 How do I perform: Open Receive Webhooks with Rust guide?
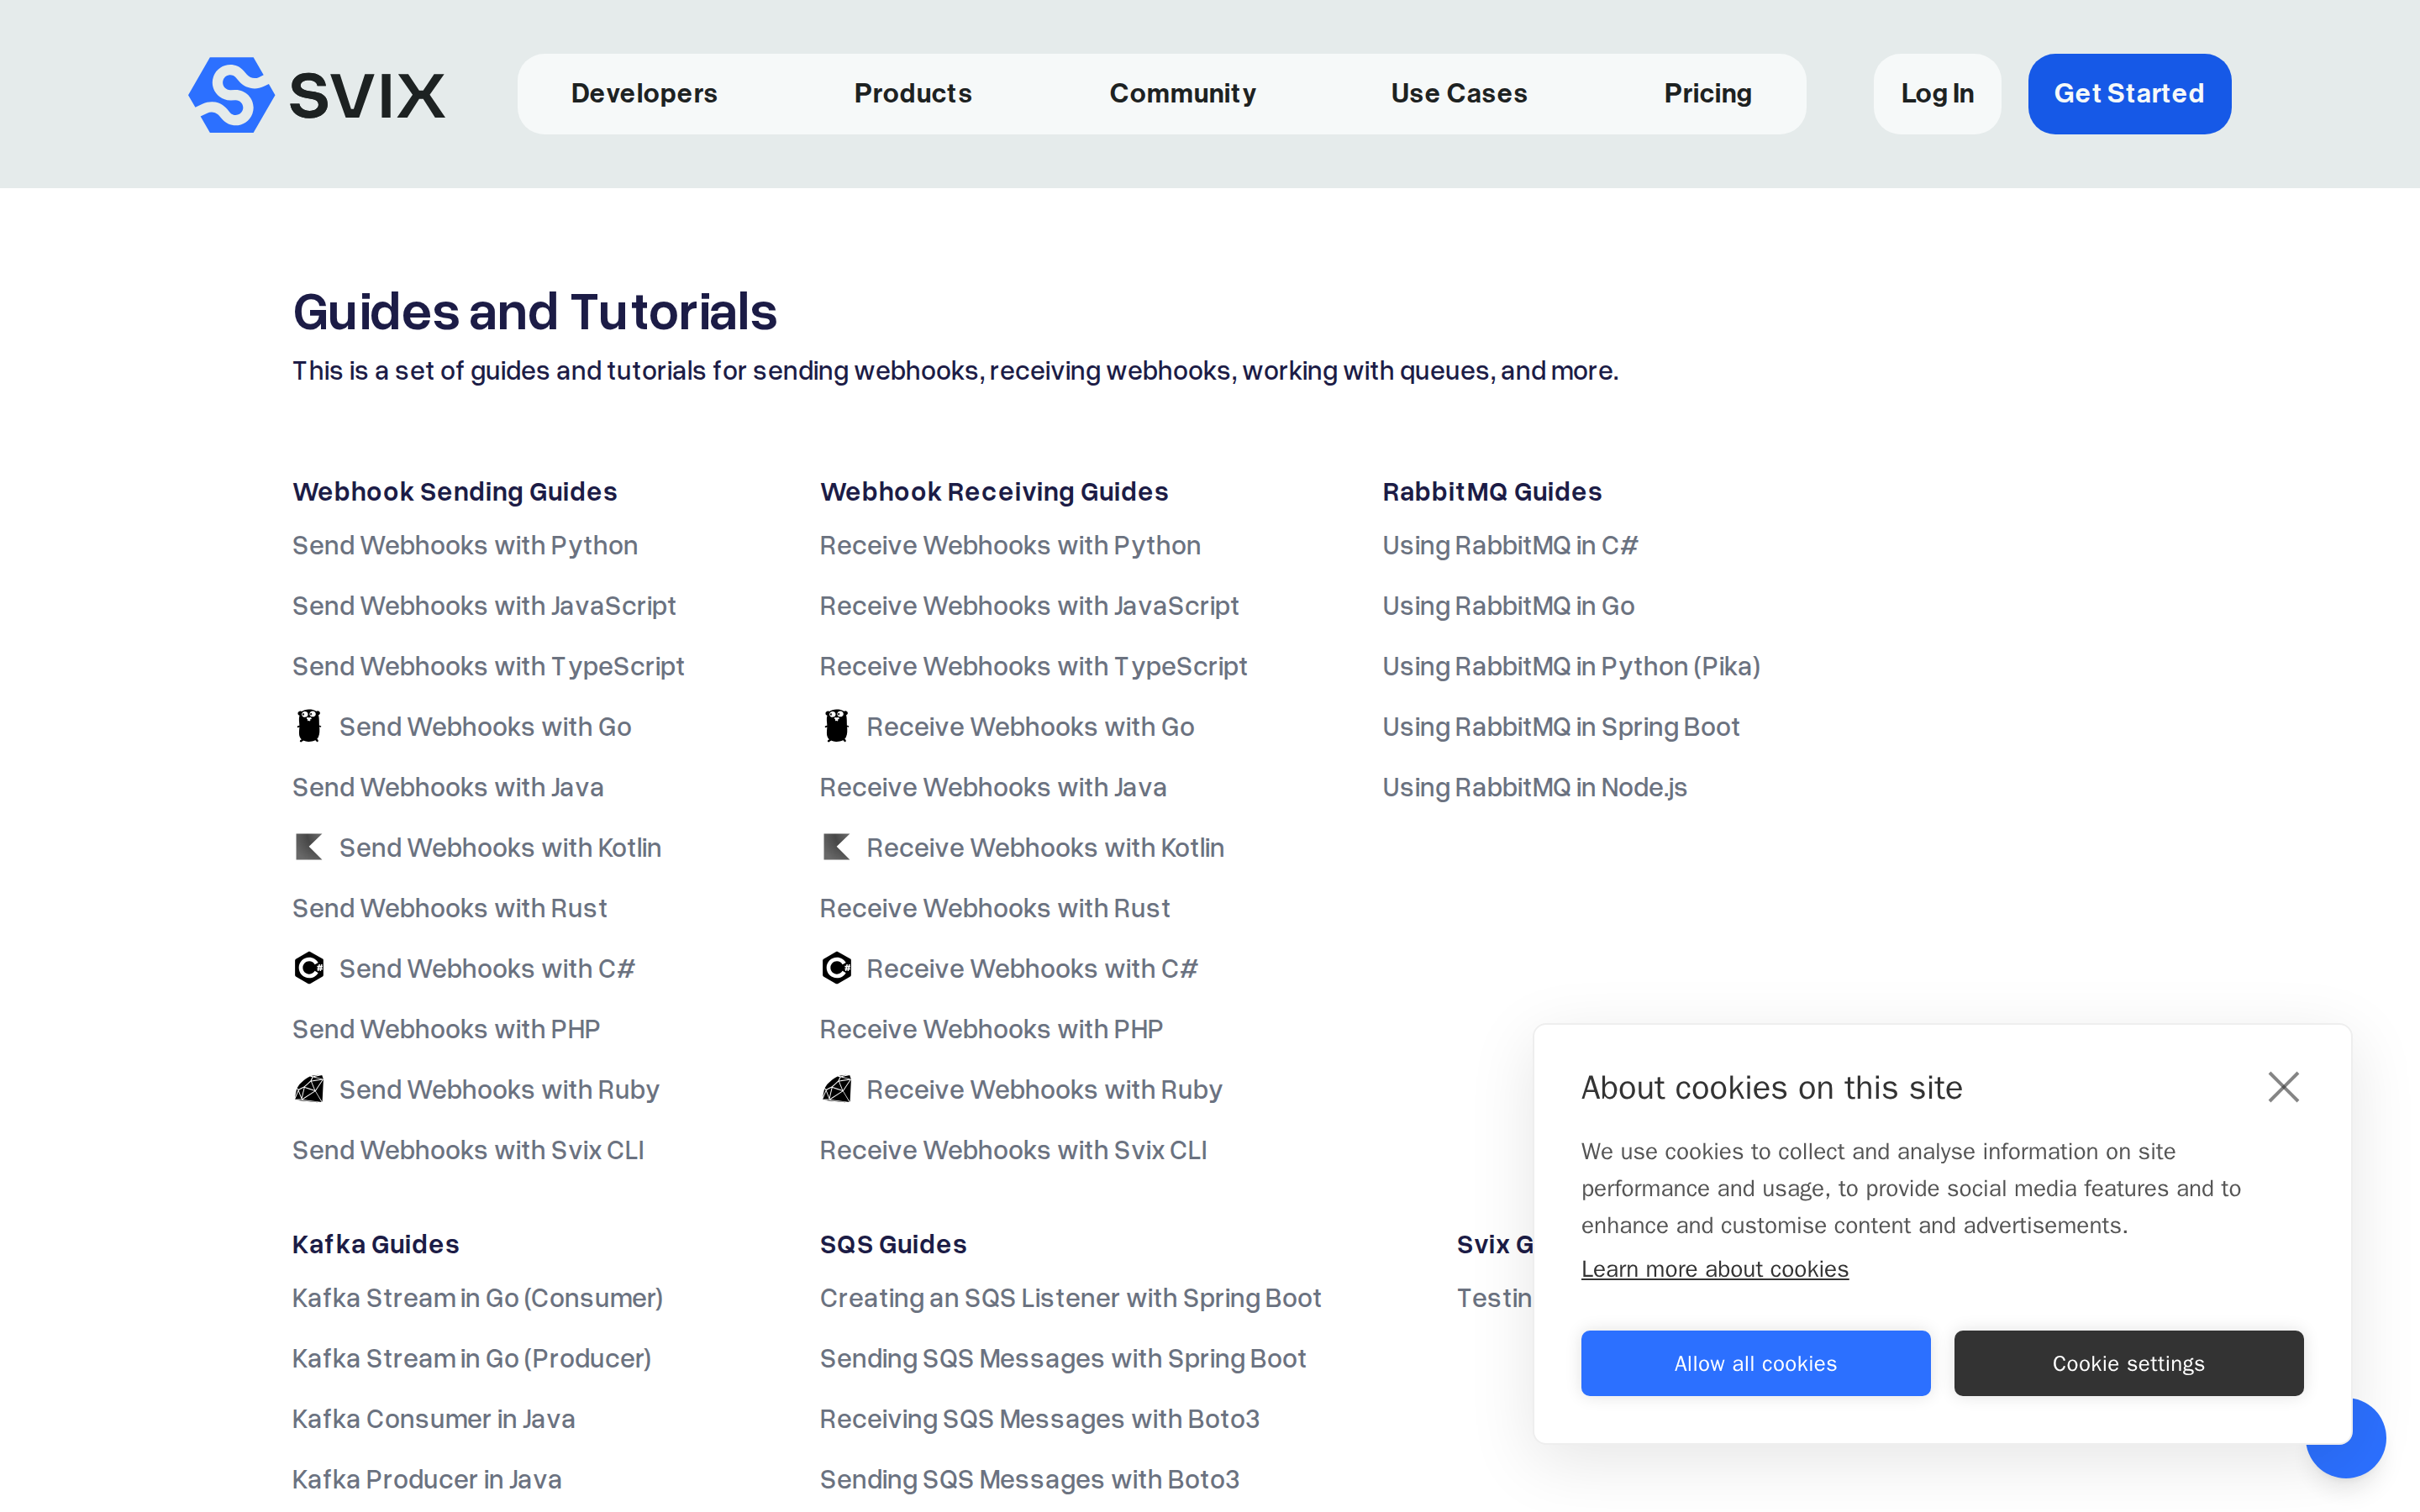[x=995, y=908]
